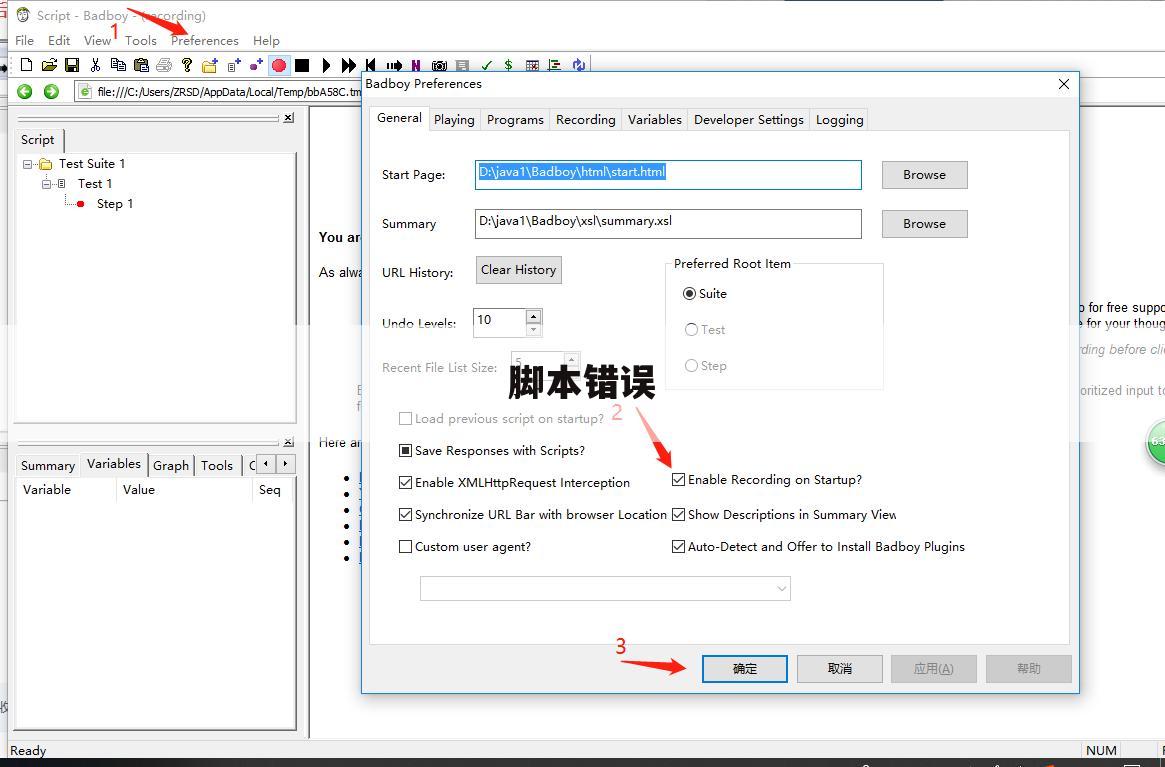The width and height of the screenshot is (1165, 767).
Task: Browse for the Summary xsl file
Action: pyautogui.click(x=924, y=224)
